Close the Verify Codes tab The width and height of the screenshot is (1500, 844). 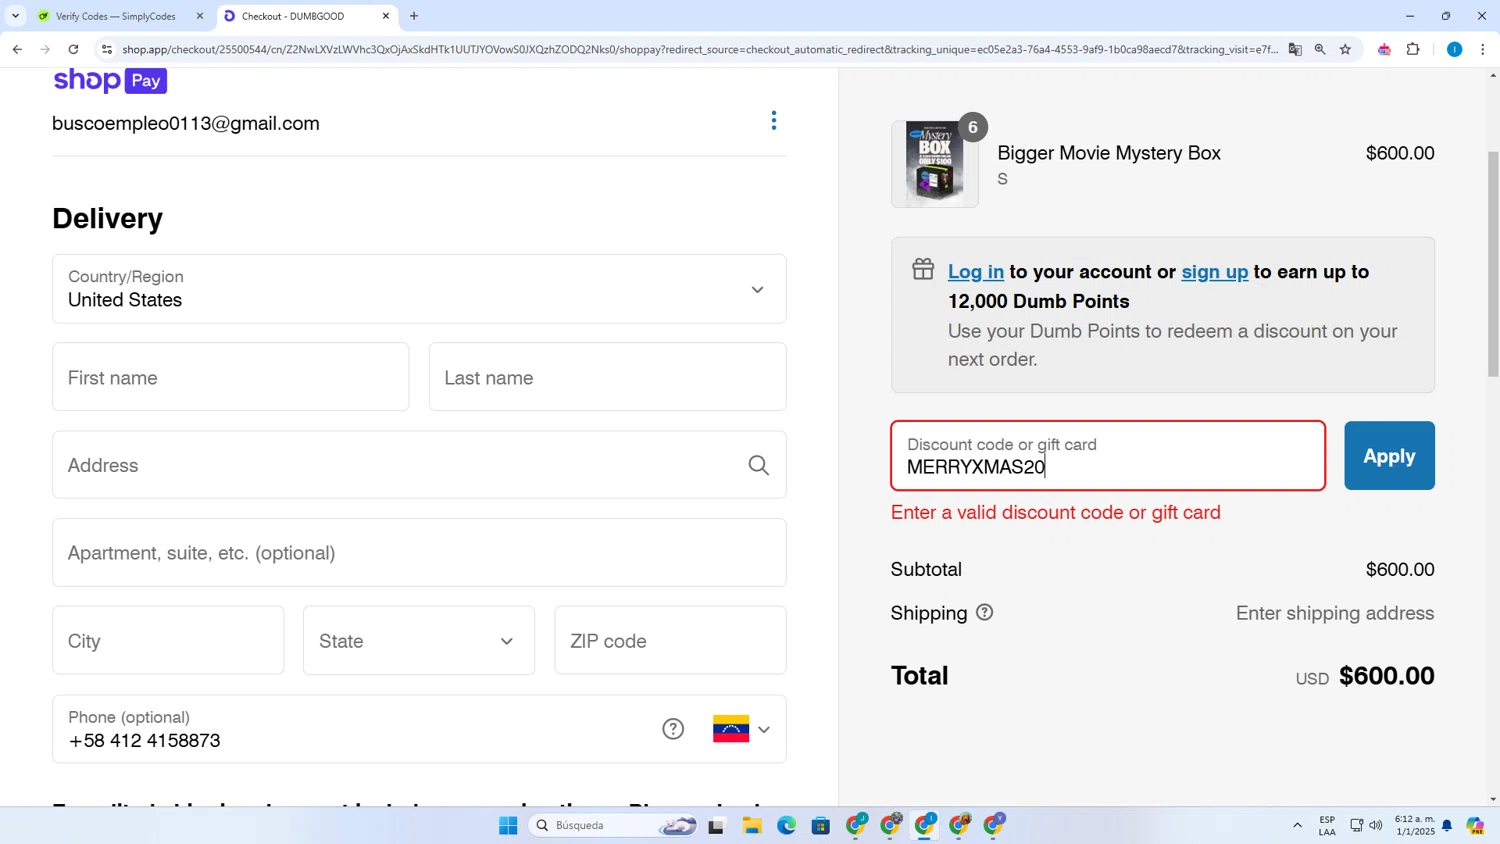pyautogui.click(x=199, y=16)
